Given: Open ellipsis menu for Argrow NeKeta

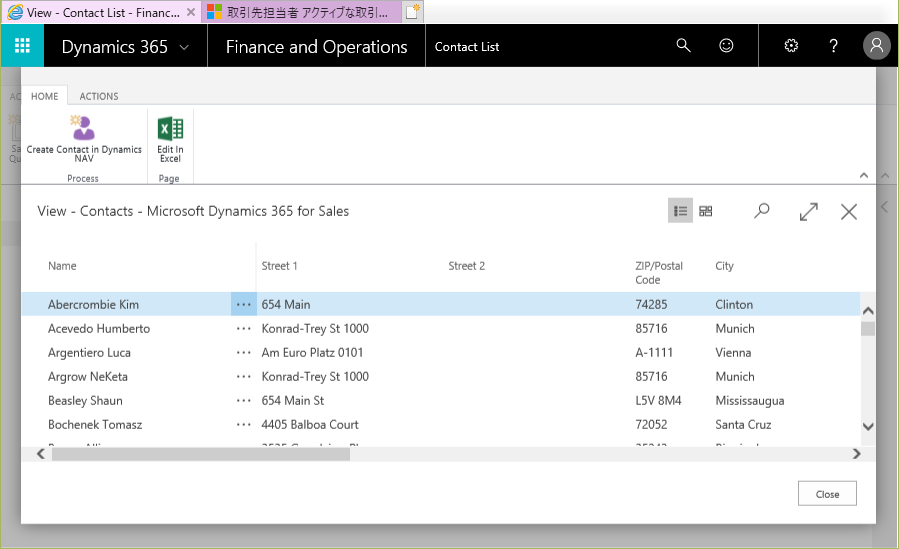Looking at the screenshot, I should 244,377.
